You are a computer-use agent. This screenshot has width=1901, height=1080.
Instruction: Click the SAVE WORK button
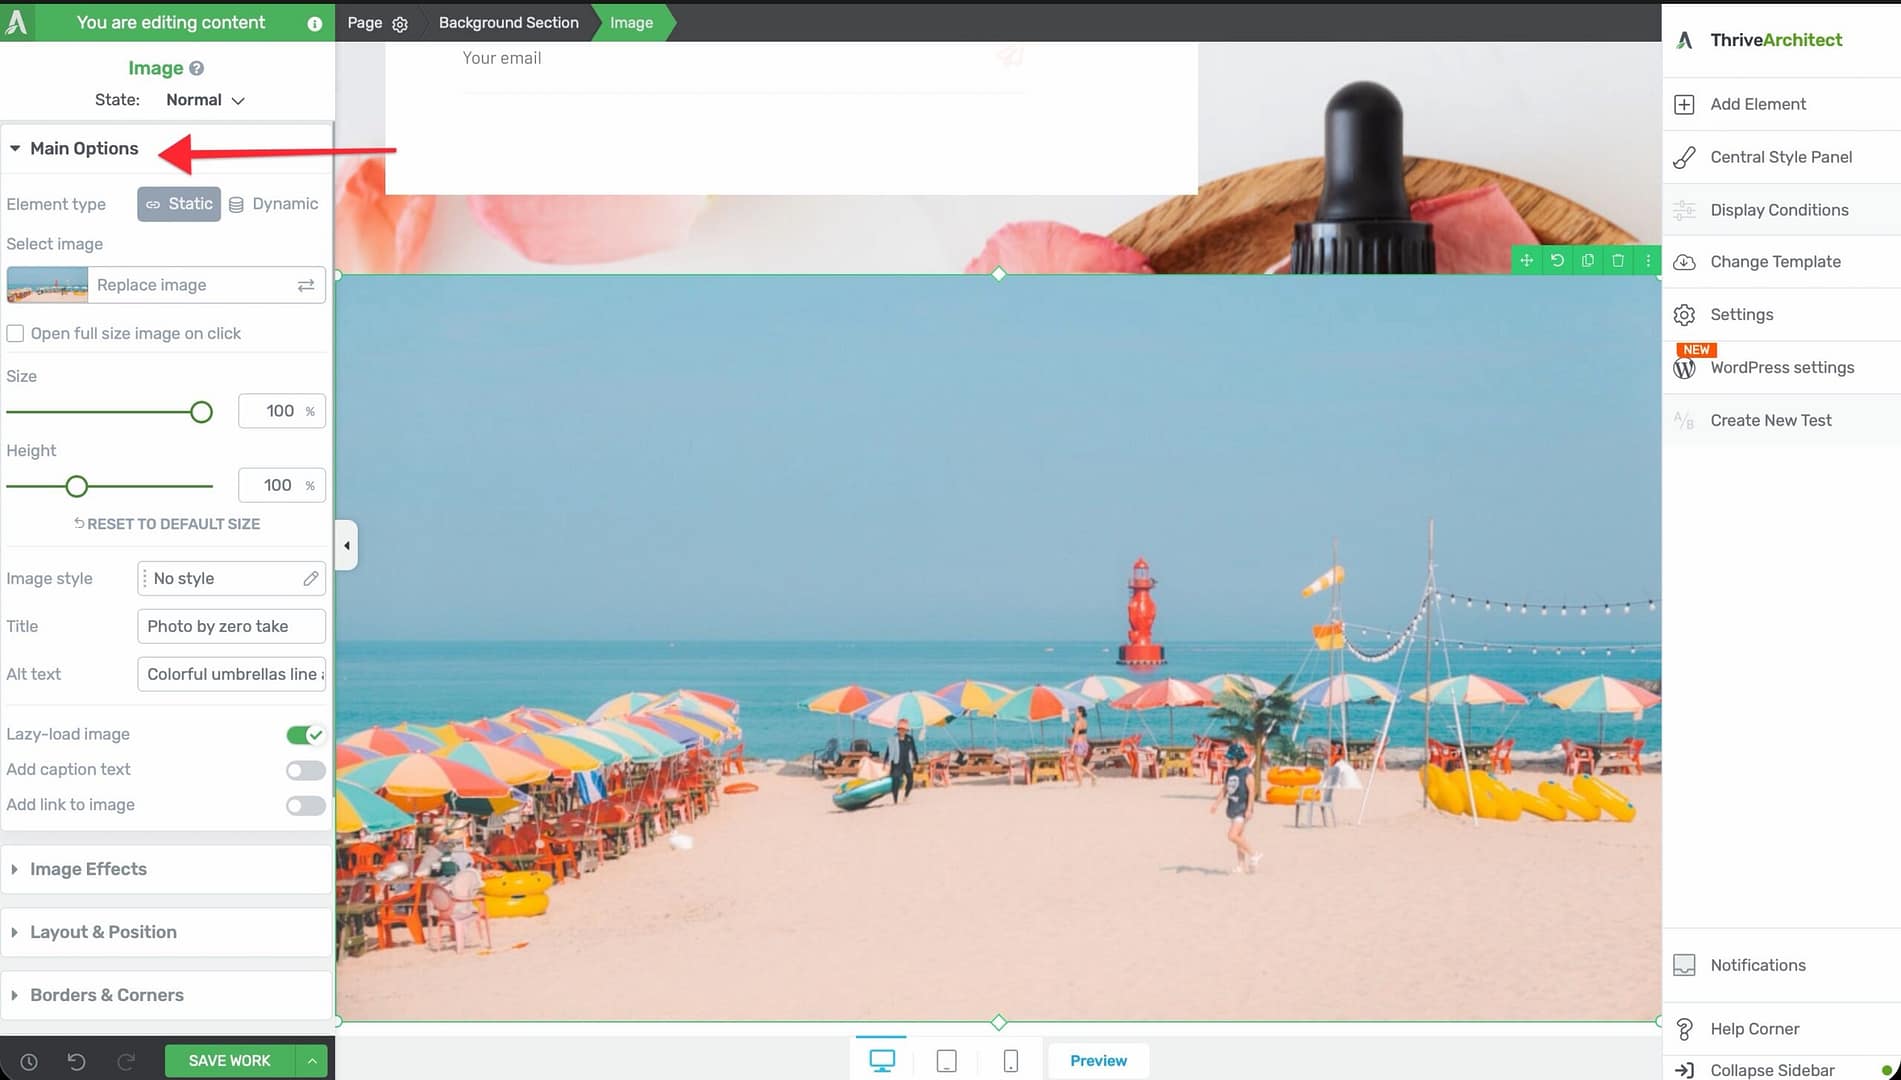click(229, 1061)
